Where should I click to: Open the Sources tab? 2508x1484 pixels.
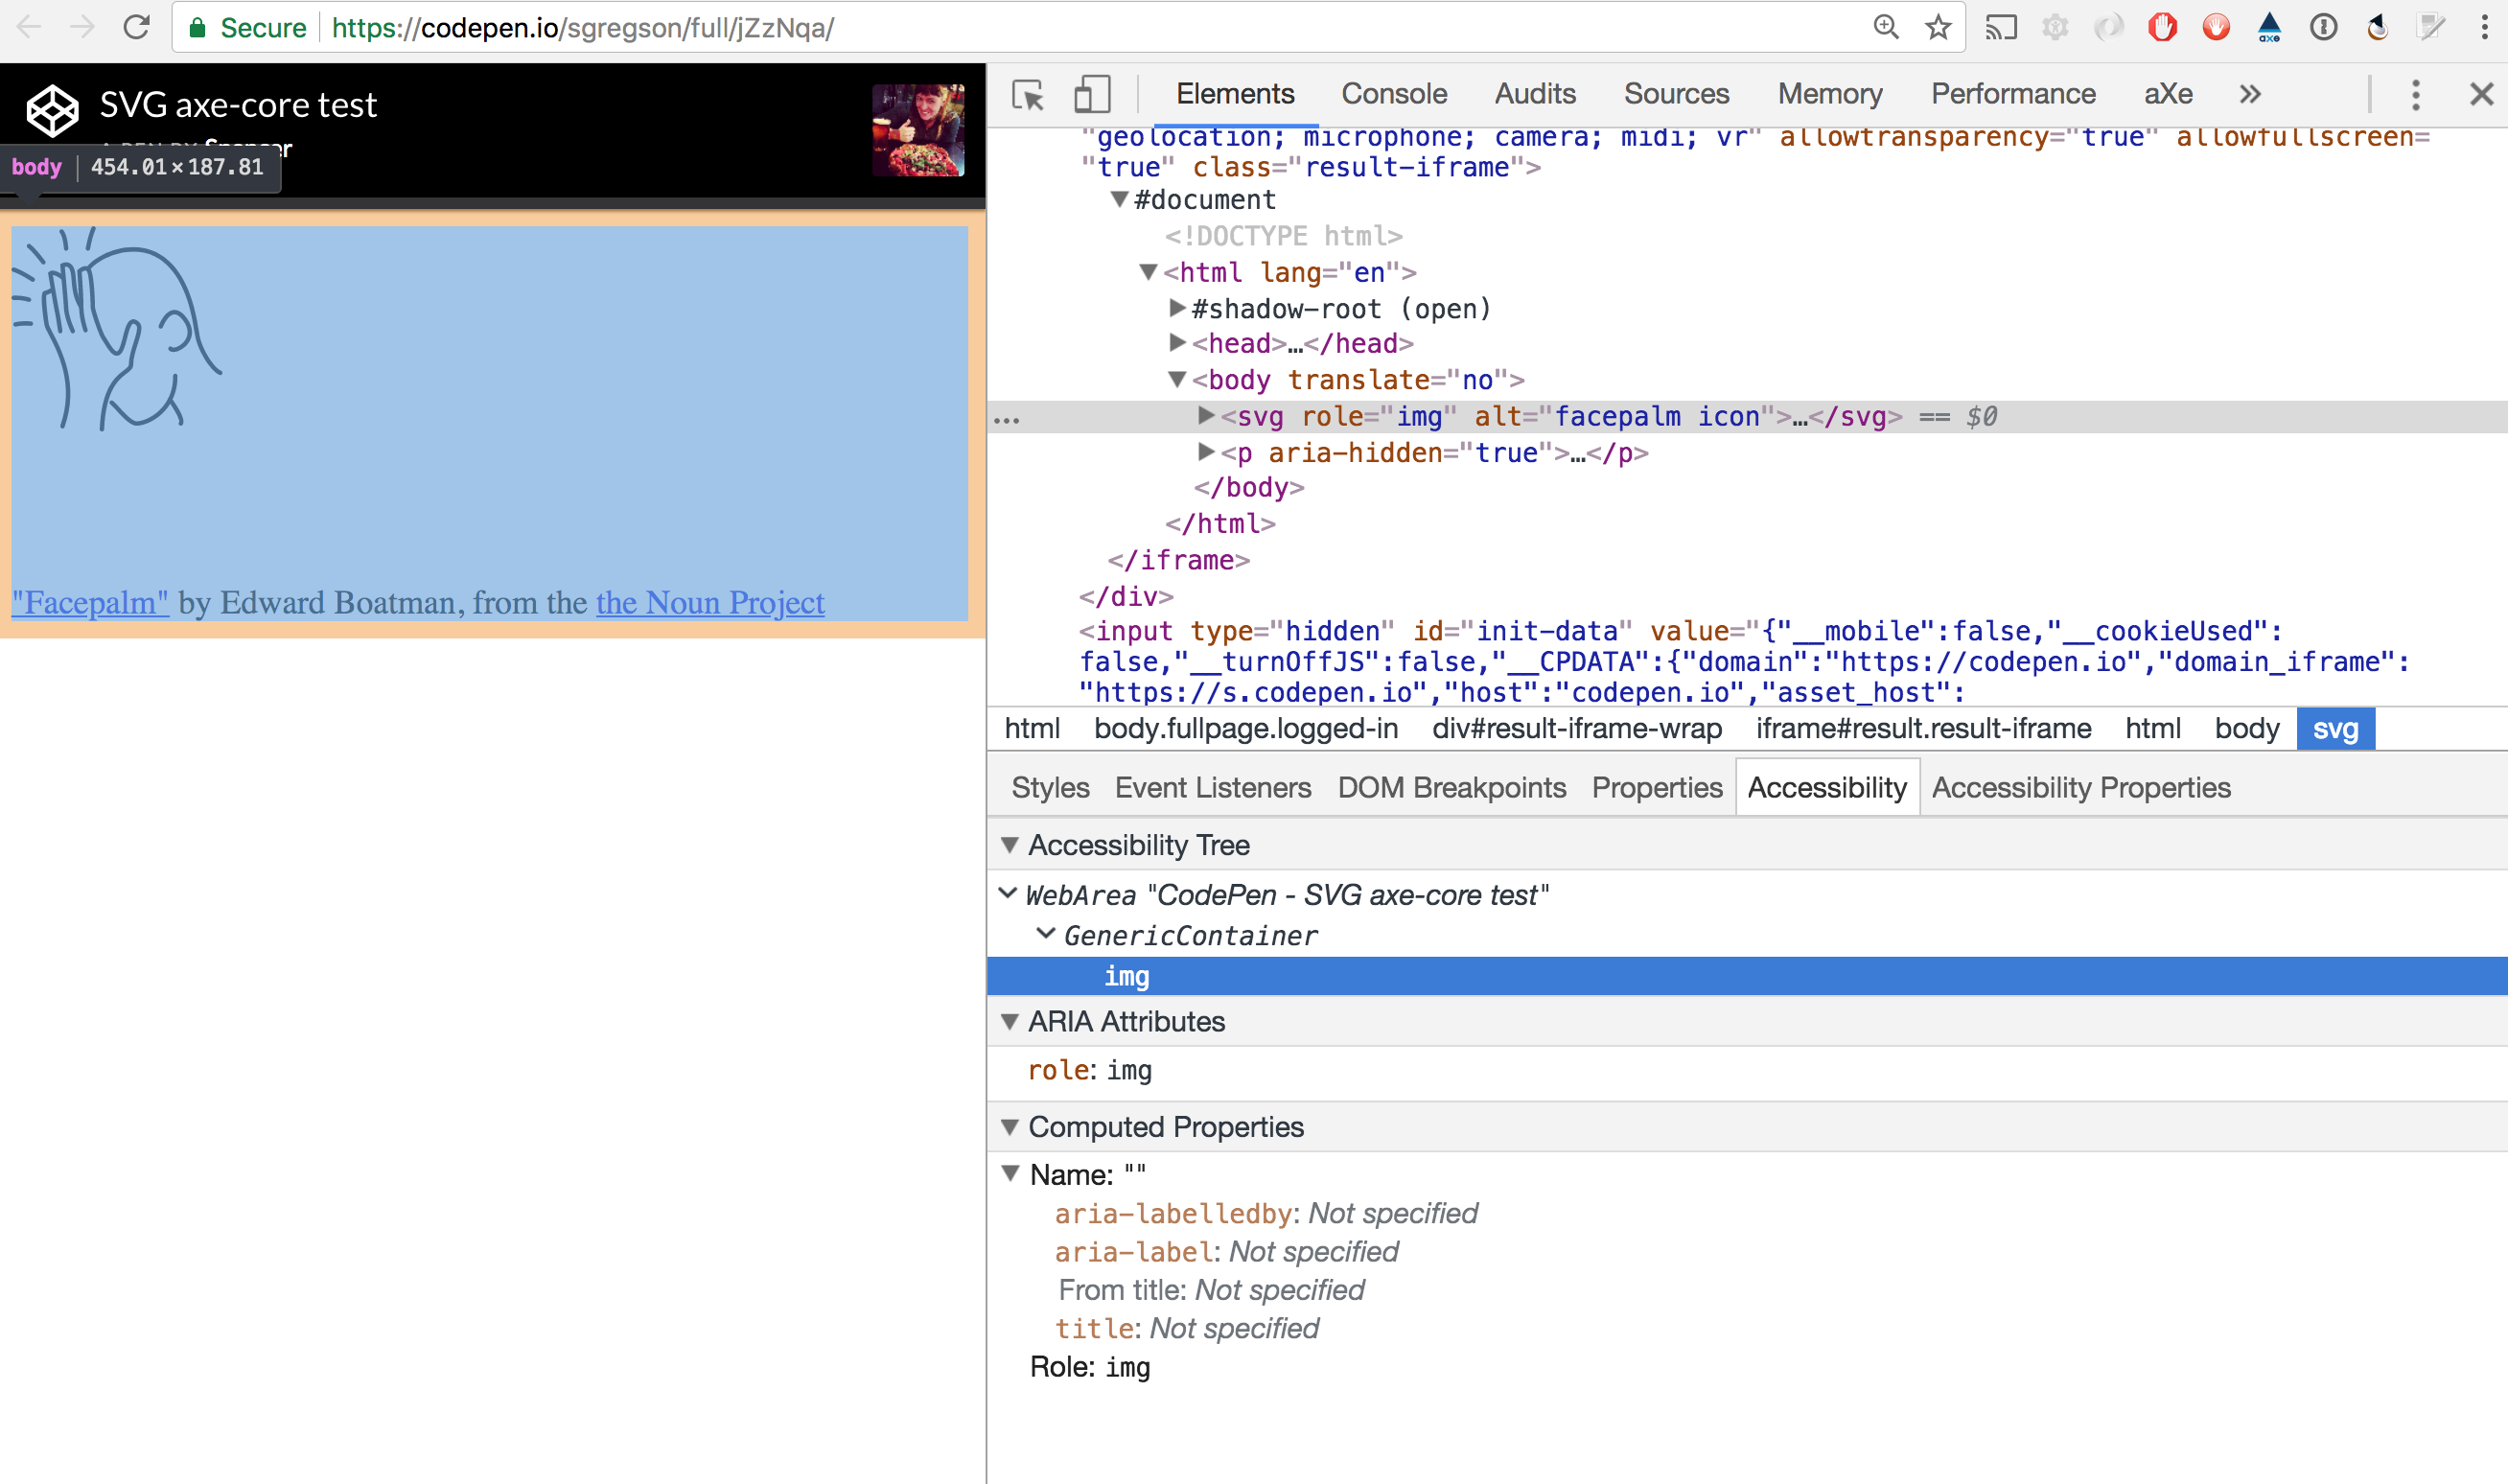pos(1676,94)
